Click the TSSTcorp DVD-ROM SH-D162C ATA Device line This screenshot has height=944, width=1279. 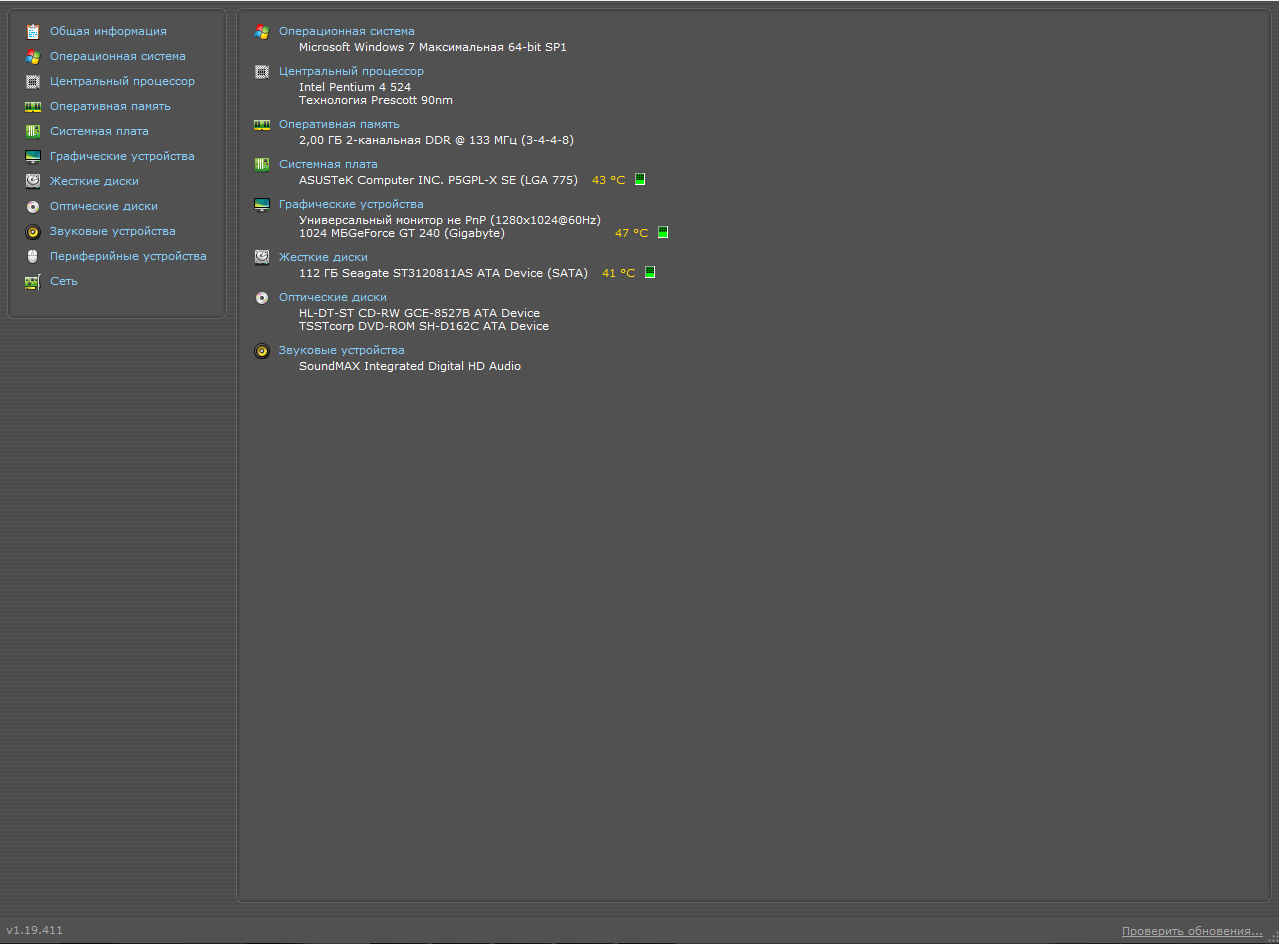[424, 326]
